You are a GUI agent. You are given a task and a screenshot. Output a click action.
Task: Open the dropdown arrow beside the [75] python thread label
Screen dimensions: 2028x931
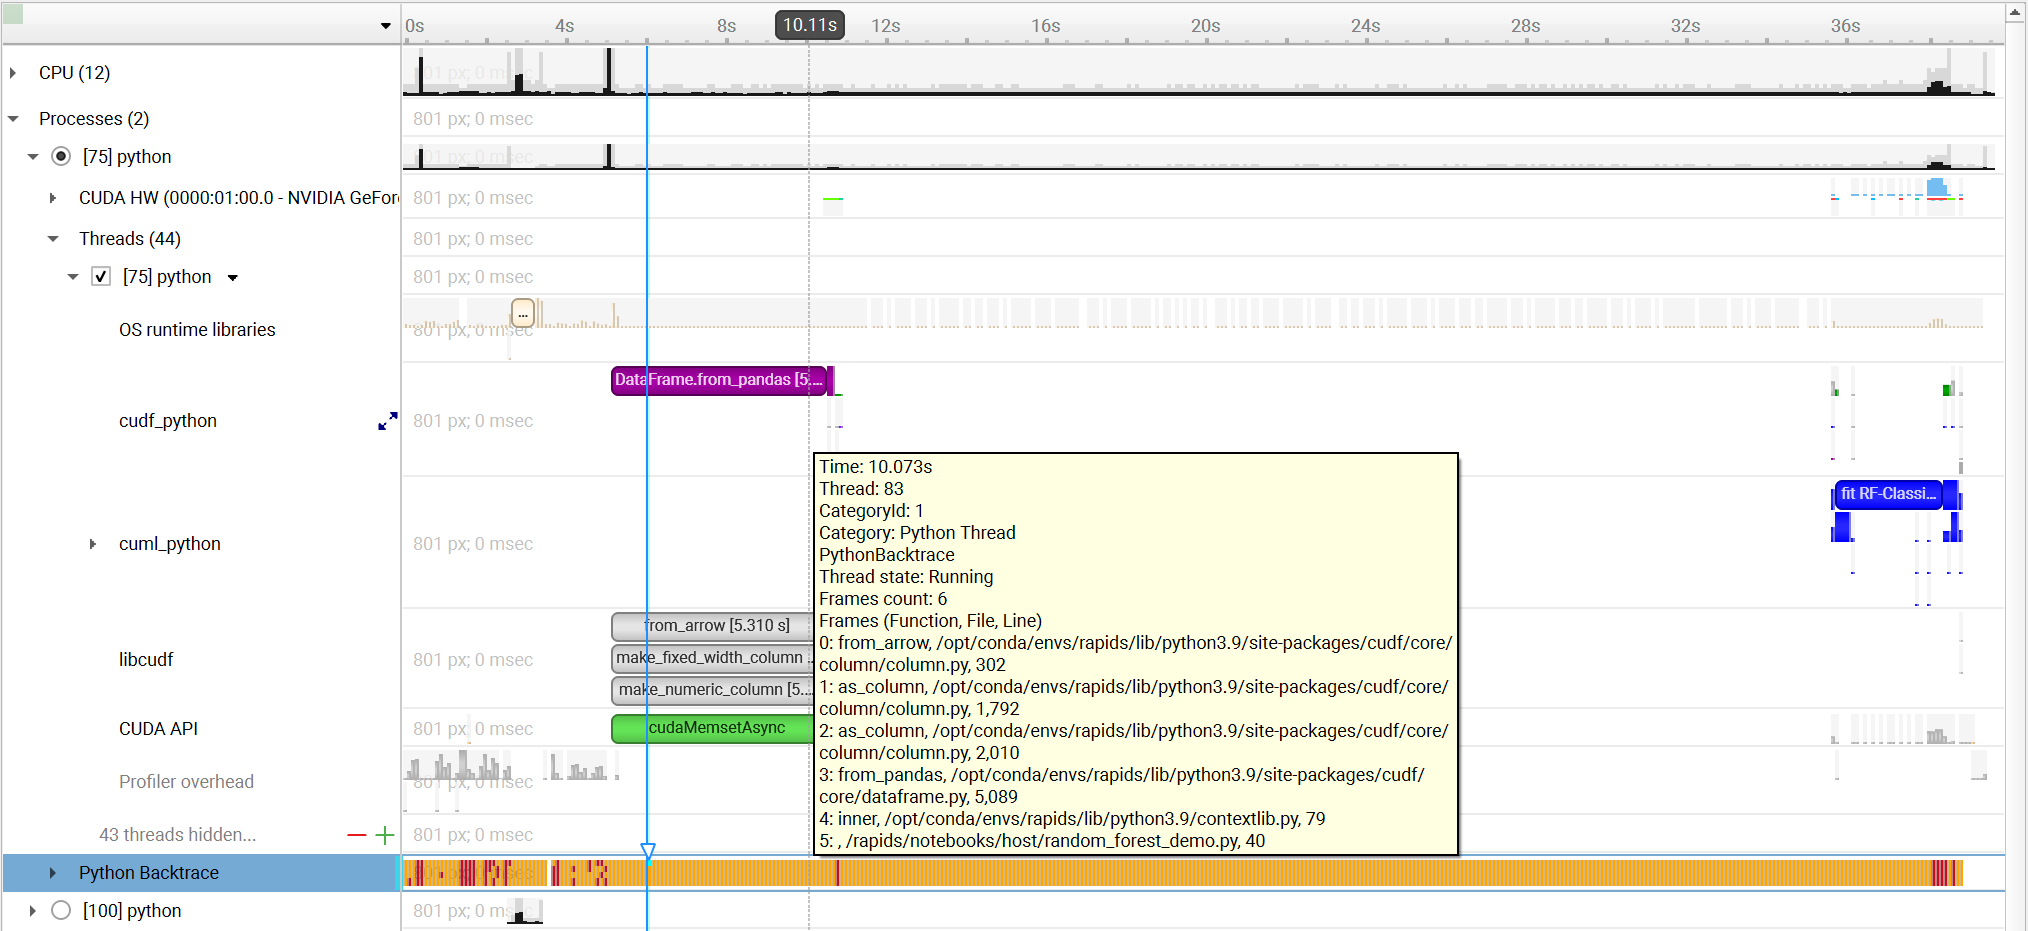coord(233,277)
